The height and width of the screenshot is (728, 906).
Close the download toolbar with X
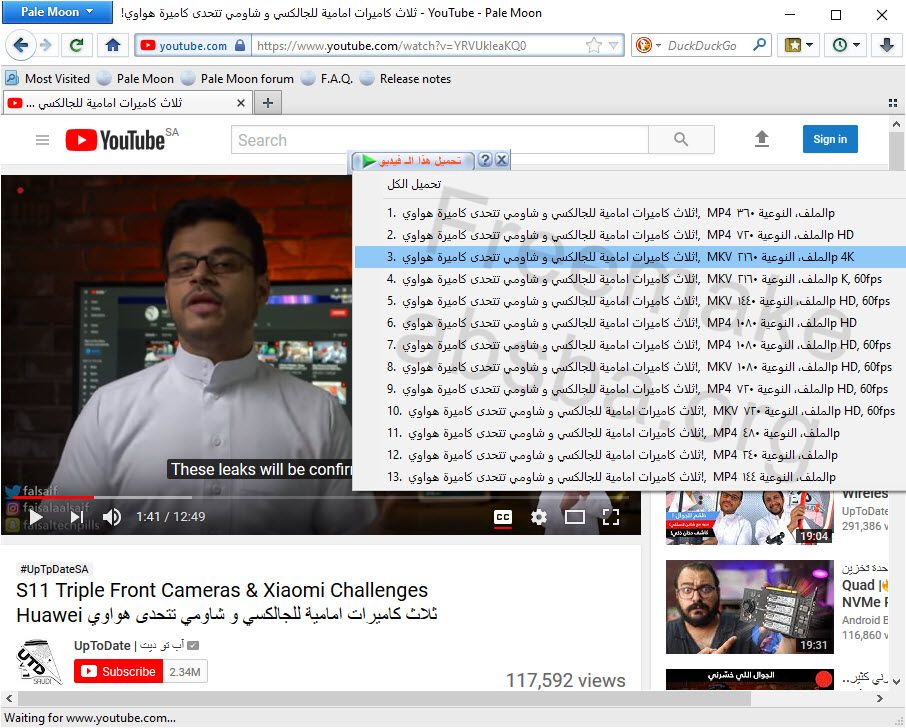coord(502,160)
